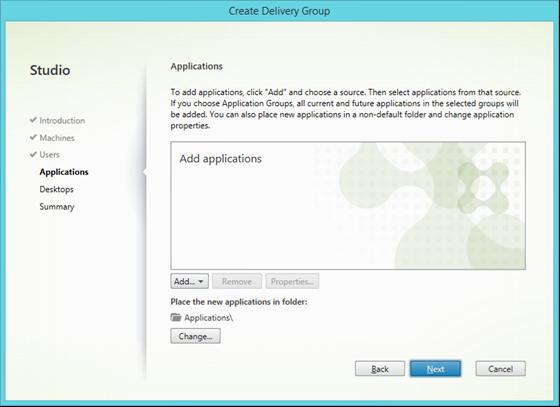Click inside the Add applications list area

click(348, 206)
